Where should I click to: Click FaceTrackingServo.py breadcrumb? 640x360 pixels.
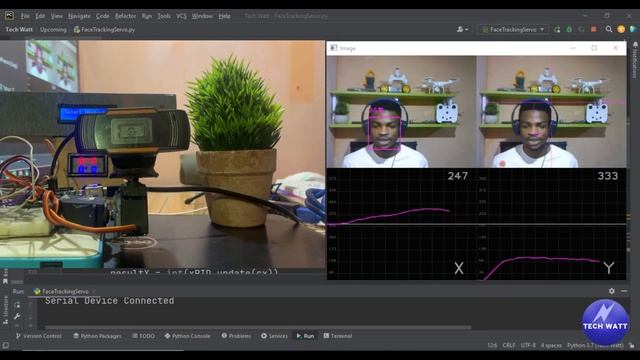pos(104,29)
